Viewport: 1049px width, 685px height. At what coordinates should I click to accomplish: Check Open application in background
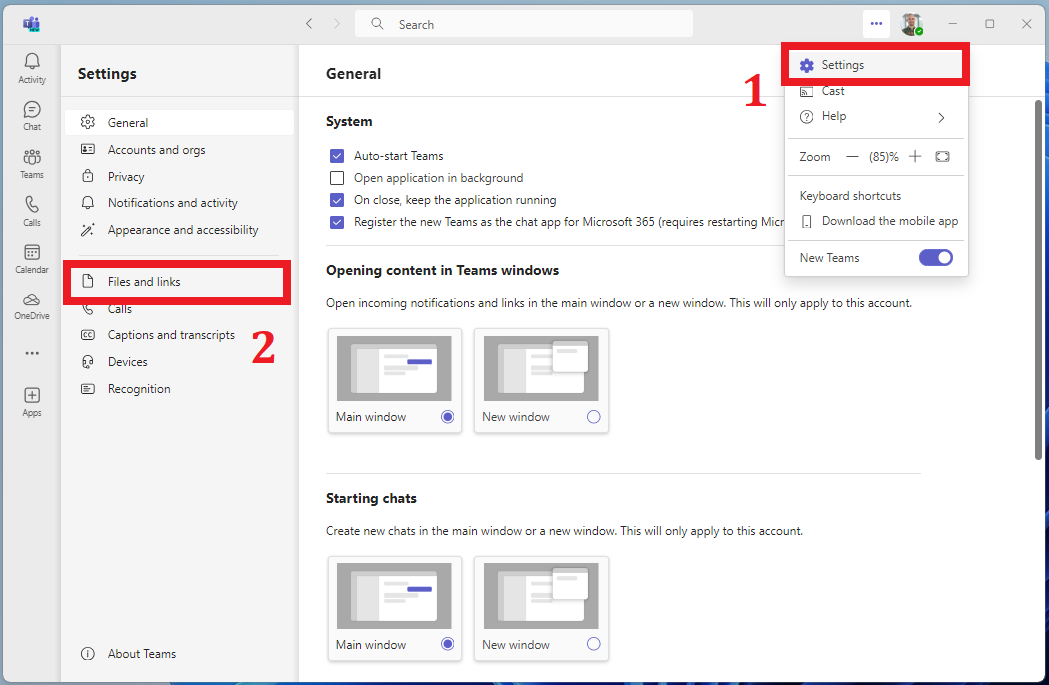pyautogui.click(x=337, y=178)
